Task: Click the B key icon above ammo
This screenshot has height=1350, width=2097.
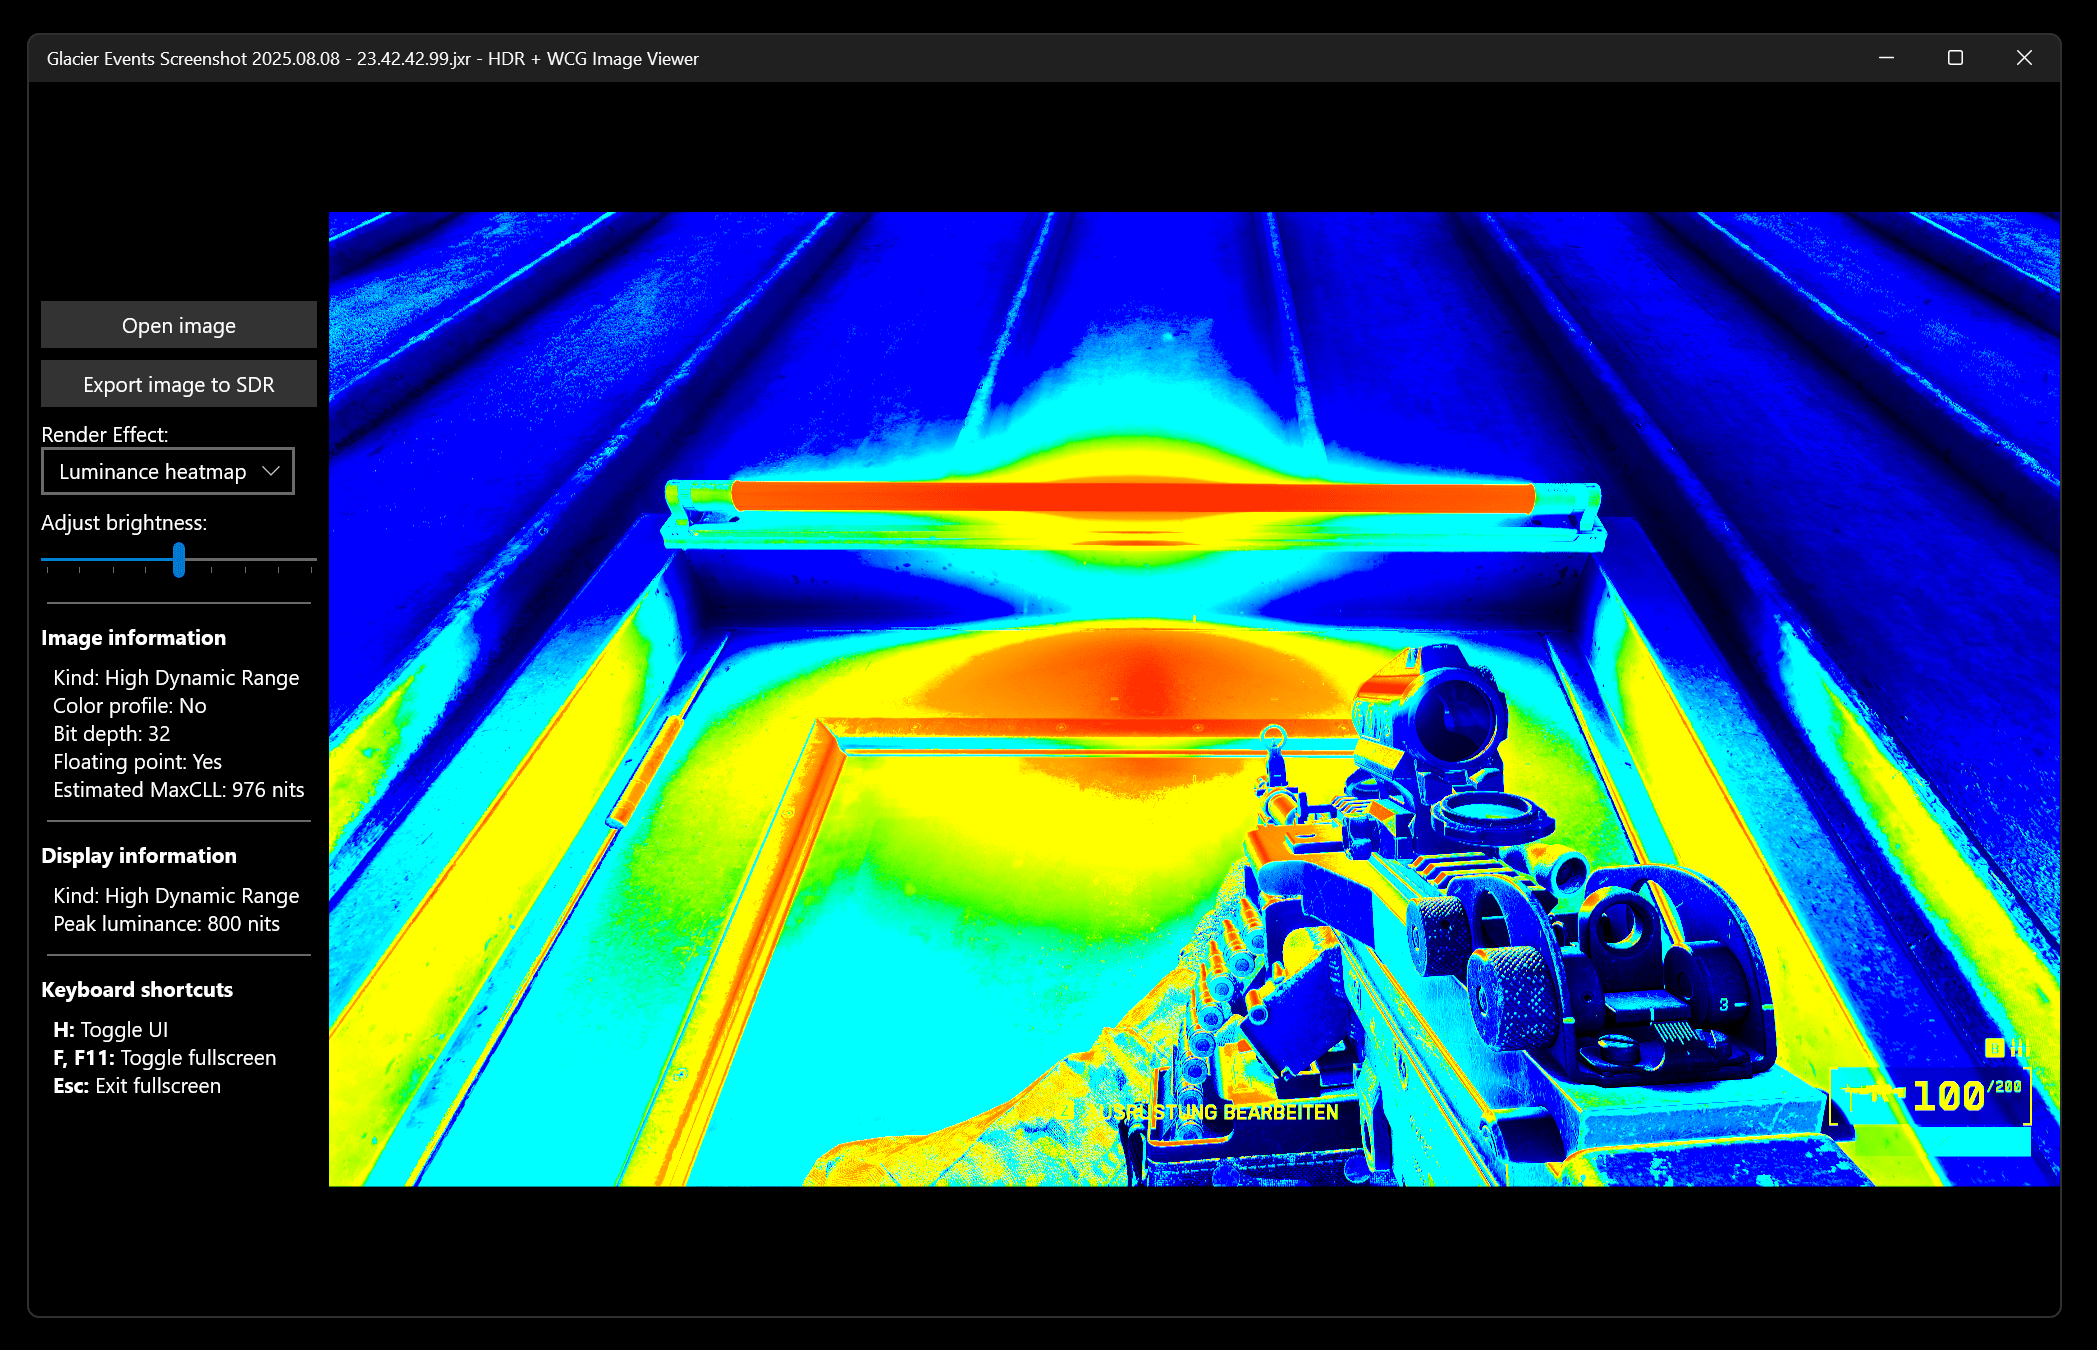Action: 1994,1047
